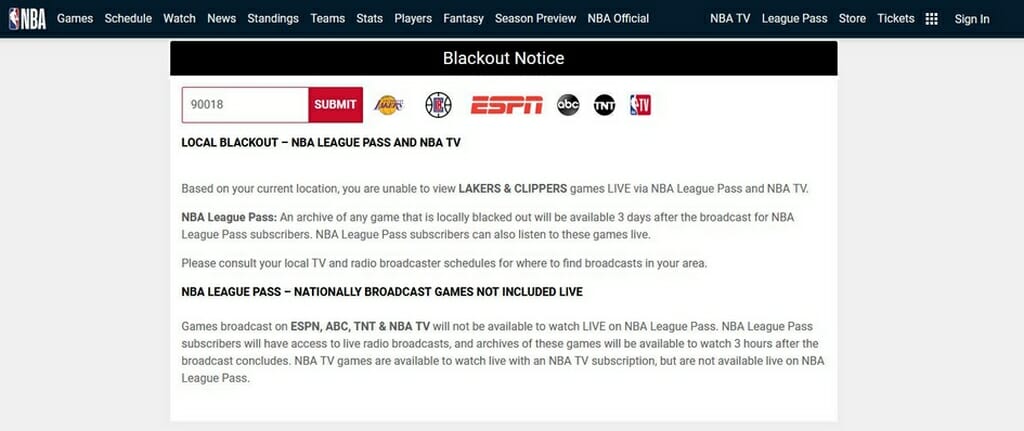1024x431 pixels.
Task: Click the 'Please consult your local TV' sentence
Action: [x=444, y=264]
